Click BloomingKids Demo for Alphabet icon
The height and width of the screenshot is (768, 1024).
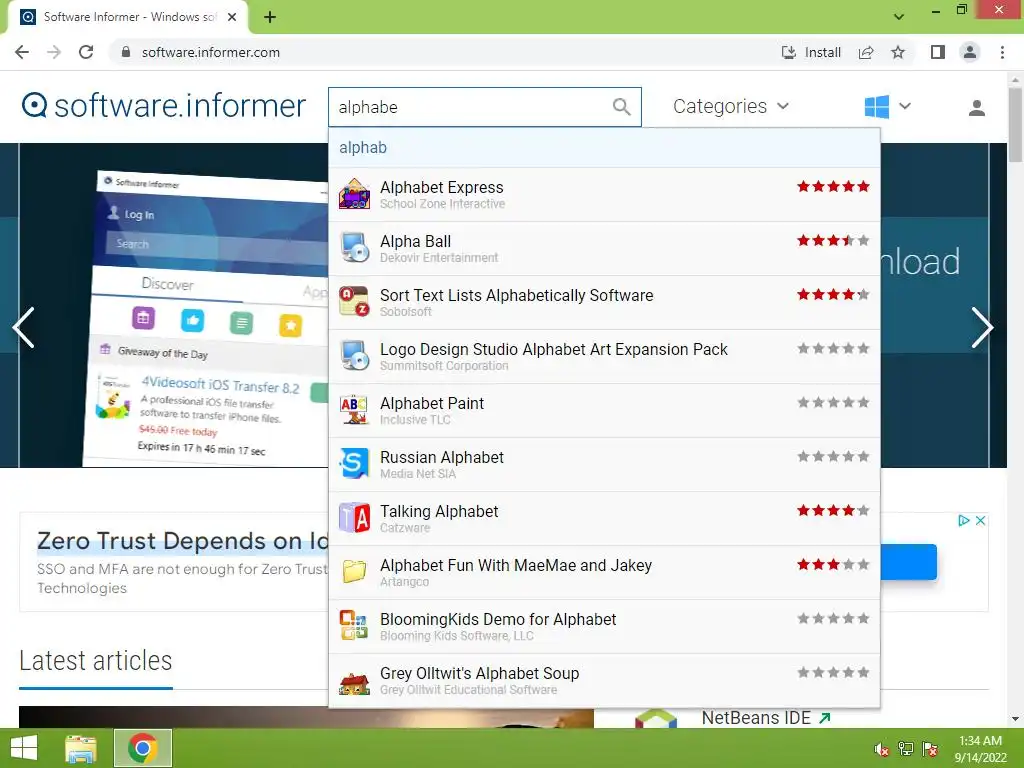pos(355,626)
